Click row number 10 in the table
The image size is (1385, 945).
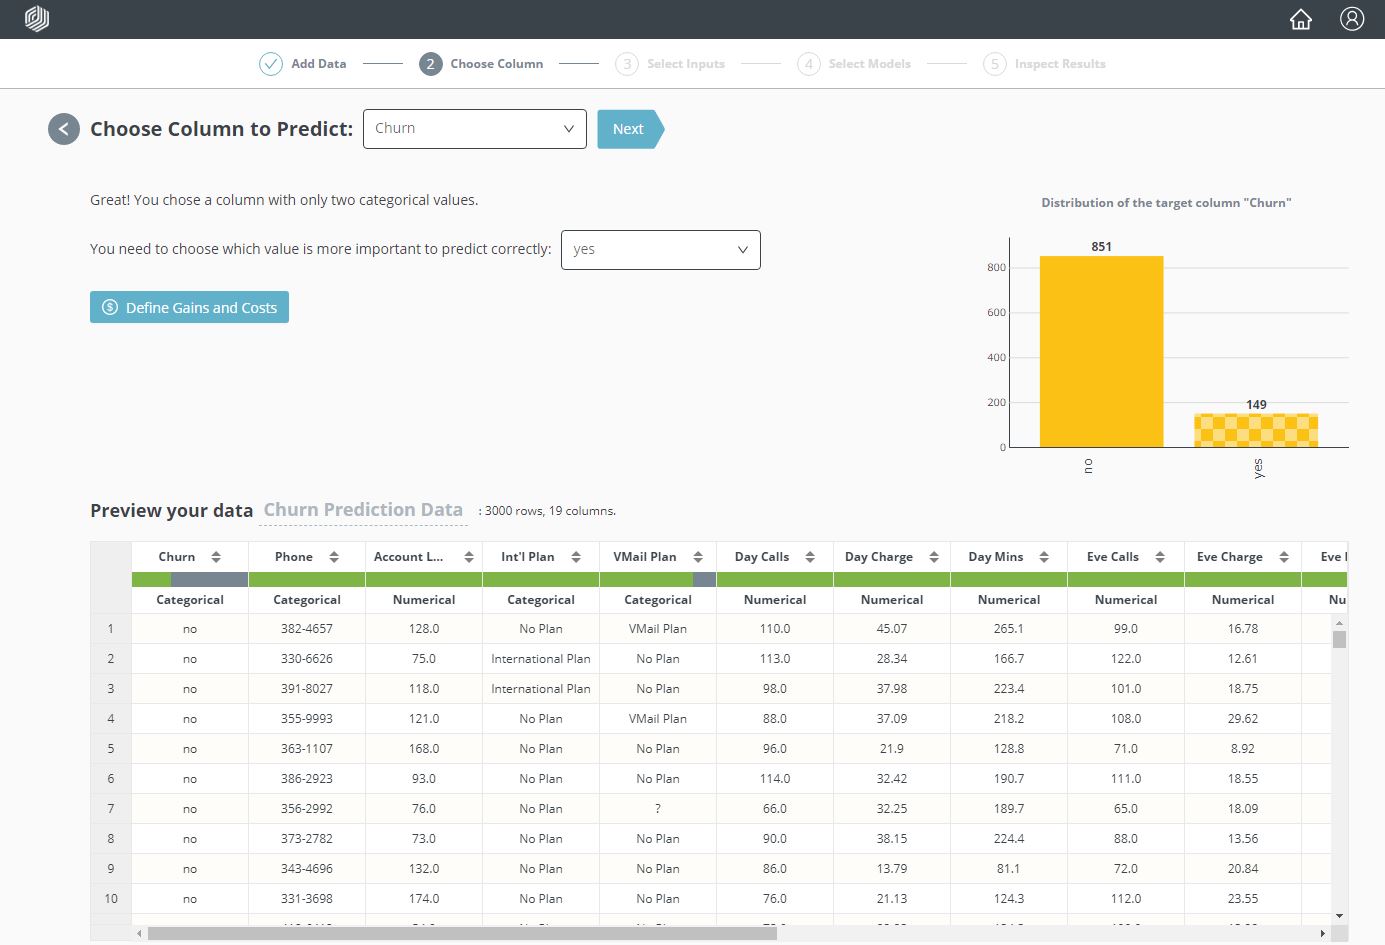pos(111,899)
